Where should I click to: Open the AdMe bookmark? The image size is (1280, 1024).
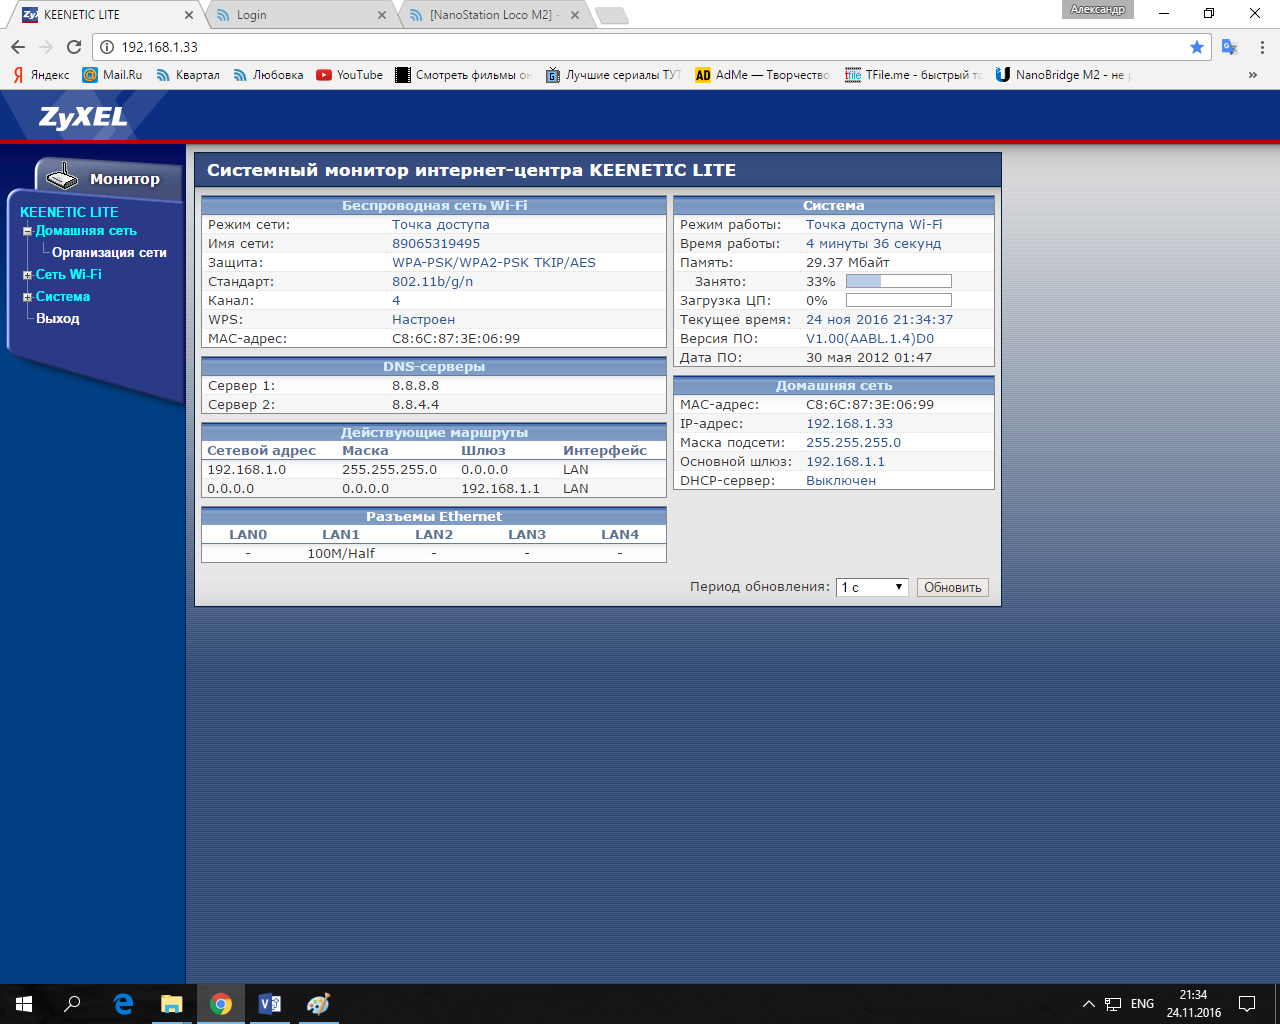tap(762, 75)
